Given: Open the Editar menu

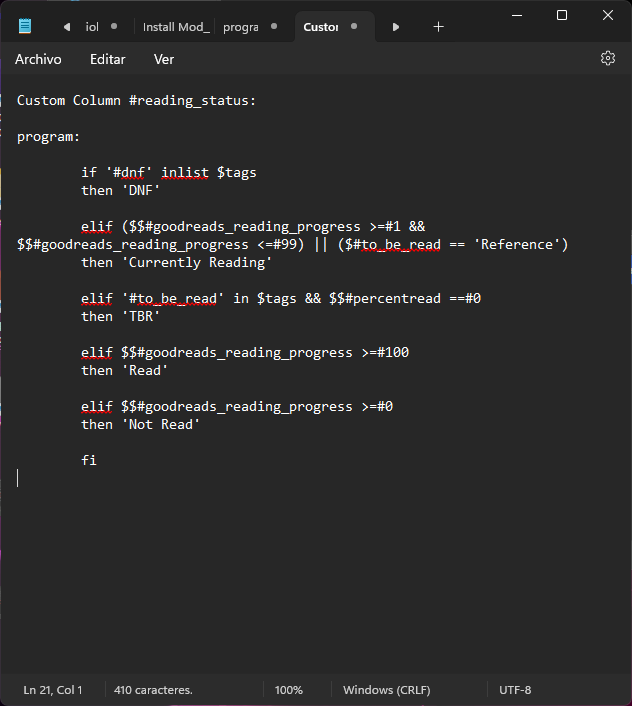Looking at the screenshot, I should (108, 59).
